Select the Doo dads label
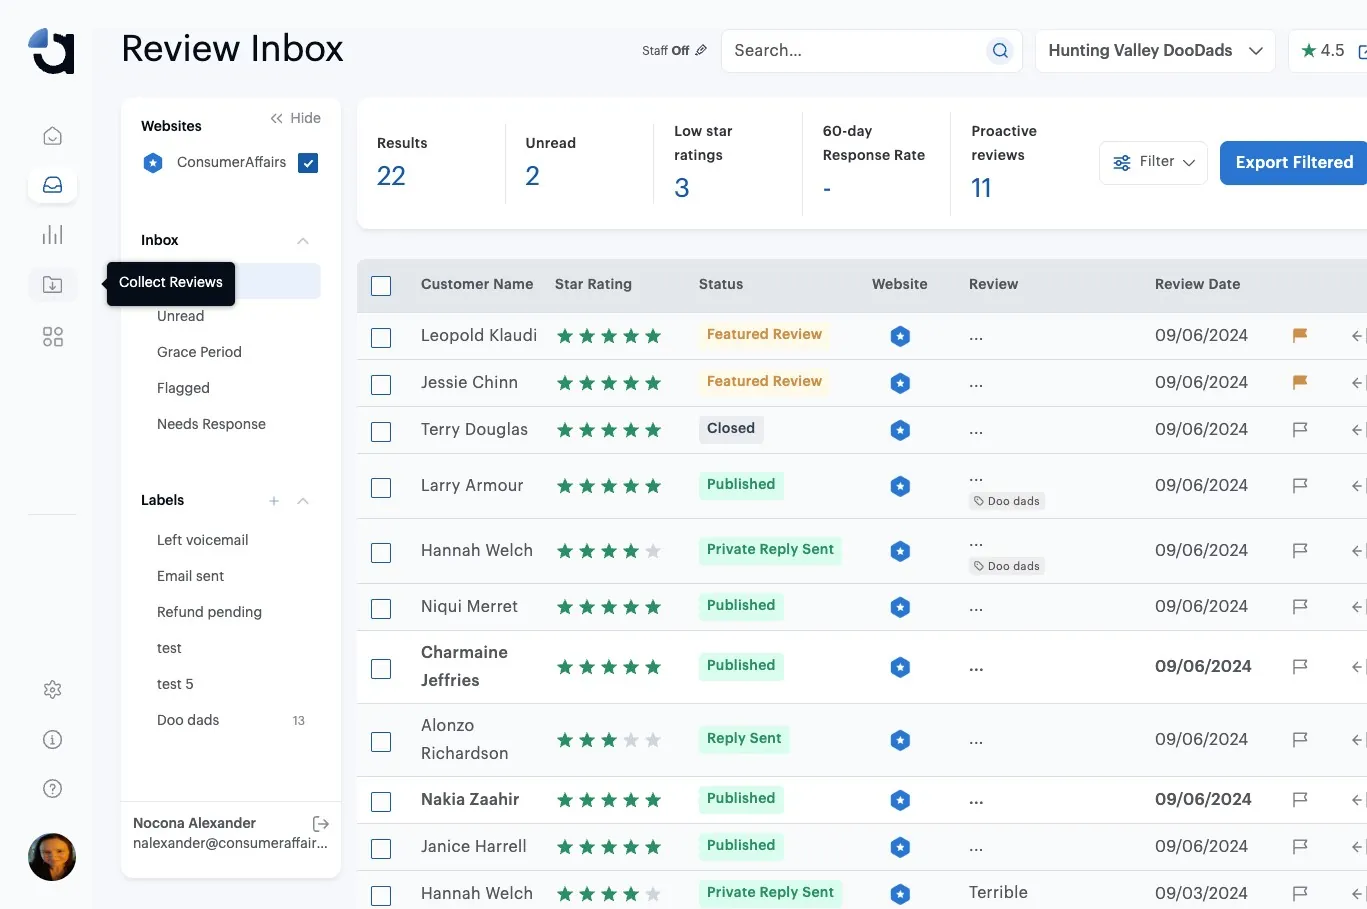1367x909 pixels. coord(188,720)
